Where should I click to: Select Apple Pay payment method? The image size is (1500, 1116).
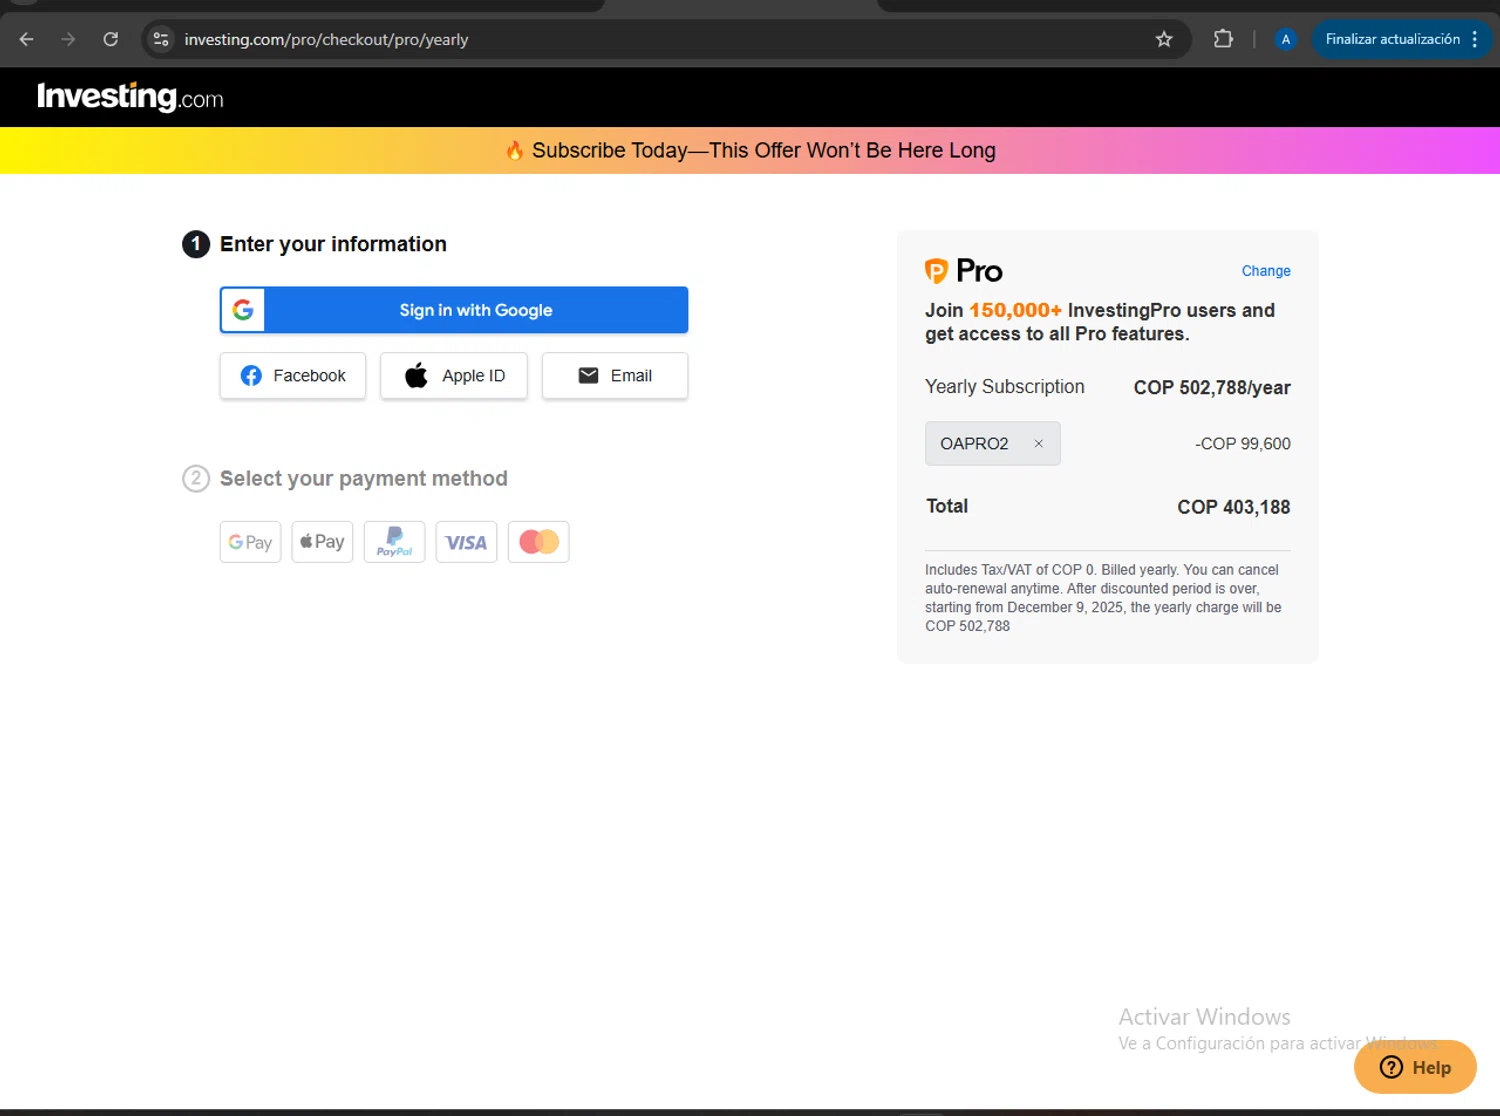322,542
